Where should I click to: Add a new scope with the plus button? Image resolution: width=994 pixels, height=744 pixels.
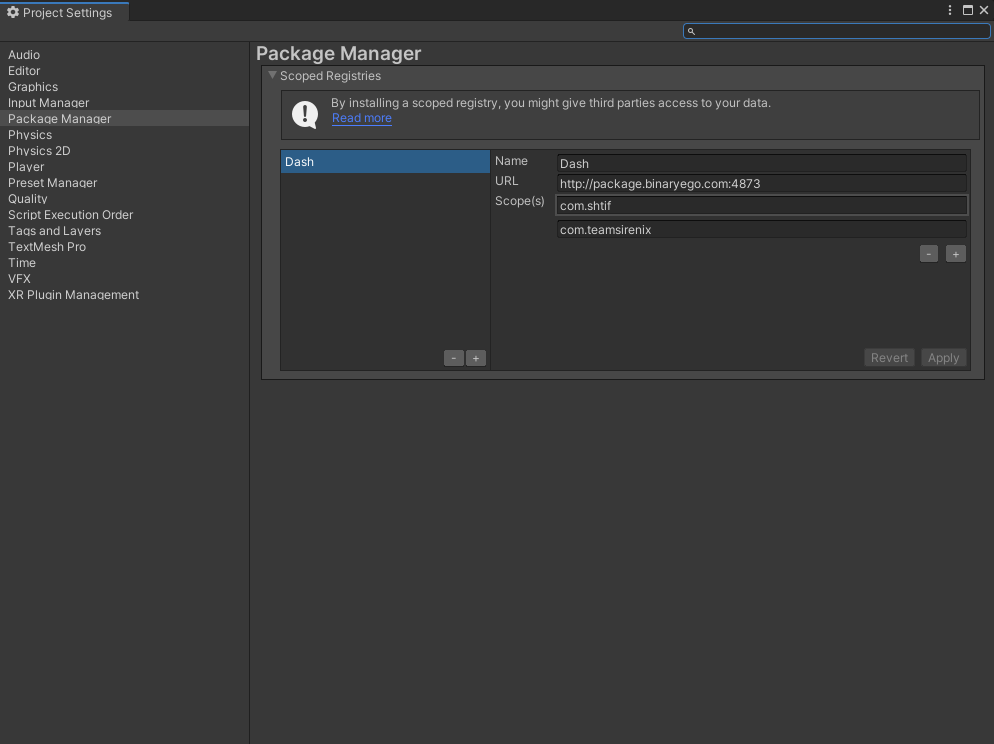(956, 254)
